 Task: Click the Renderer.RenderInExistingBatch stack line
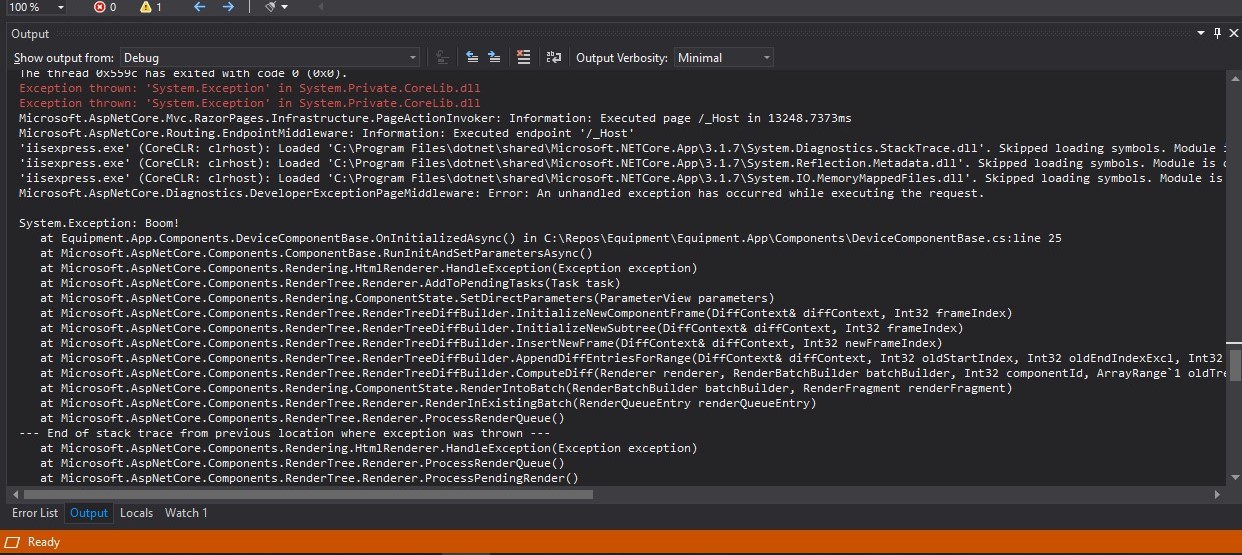pos(428,403)
